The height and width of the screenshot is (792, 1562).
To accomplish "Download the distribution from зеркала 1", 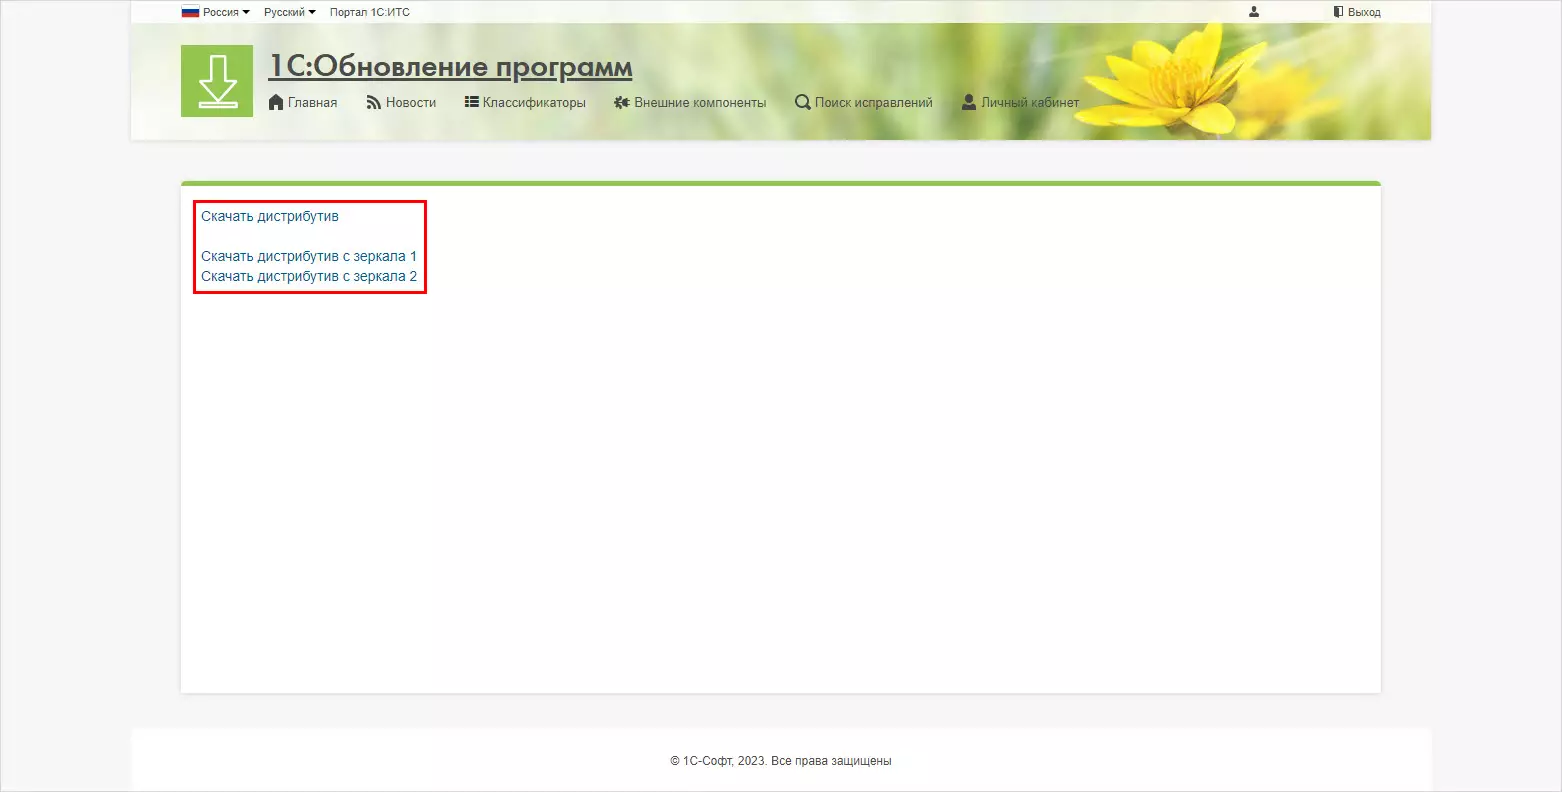I will pyautogui.click(x=309, y=256).
